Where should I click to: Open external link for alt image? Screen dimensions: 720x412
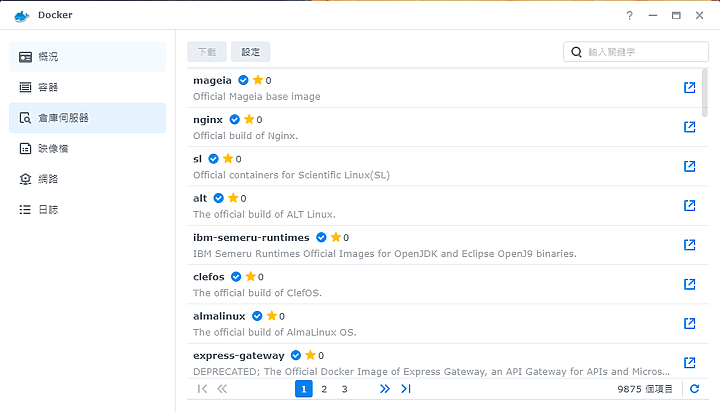(x=689, y=205)
